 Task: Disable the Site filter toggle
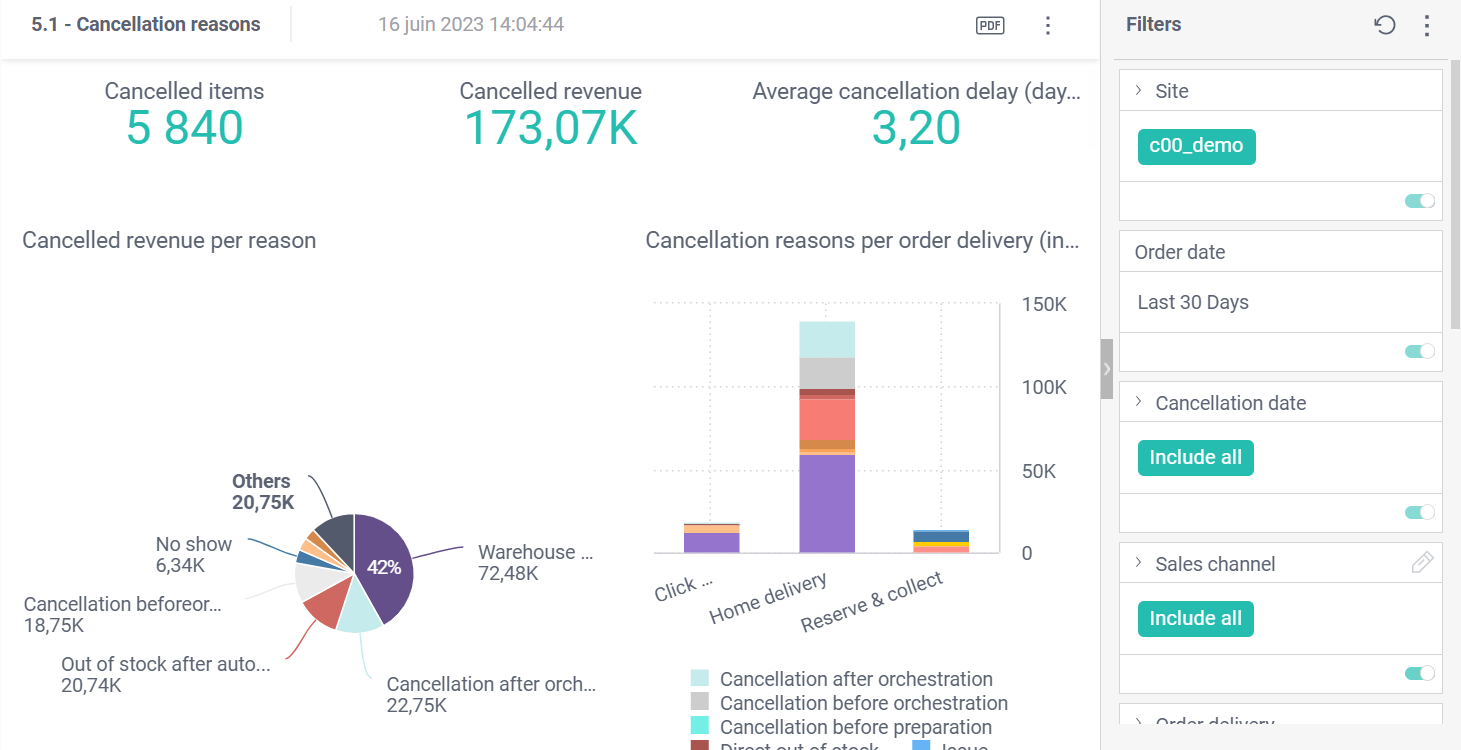(1419, 201)
